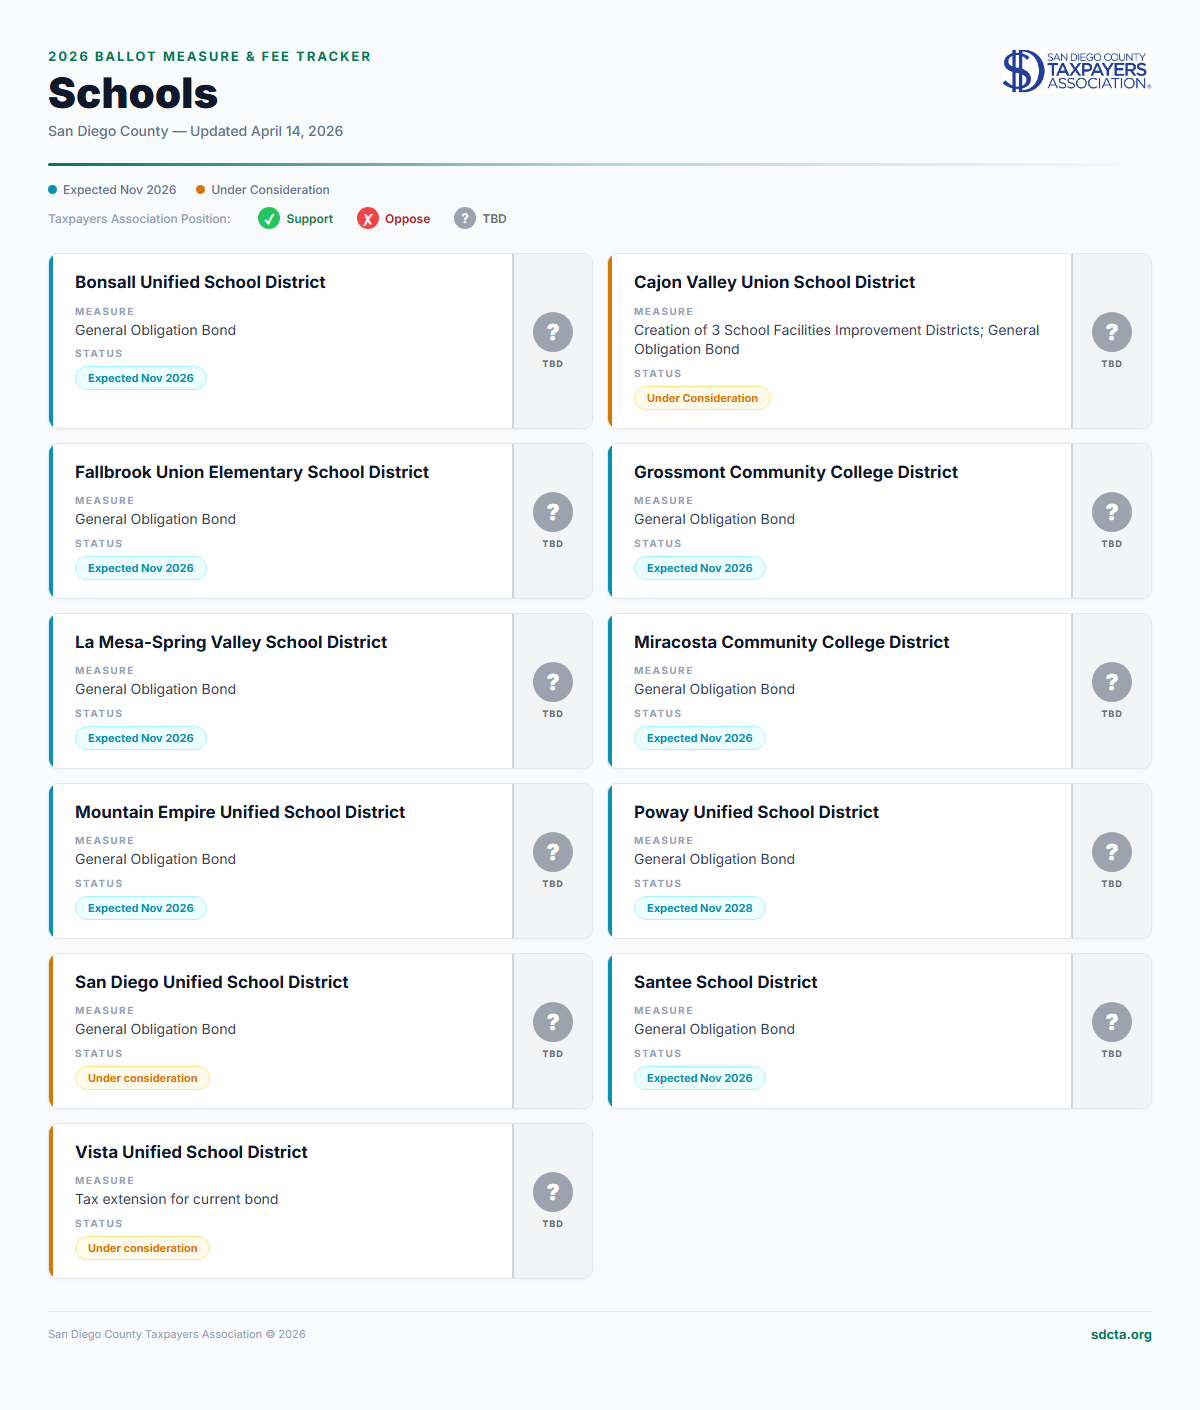Image resolution: width=1200 pixels, height=1410 pixels.
Task: Click TBD question icon for Santee School District
Action: tap(1112, 1022)
